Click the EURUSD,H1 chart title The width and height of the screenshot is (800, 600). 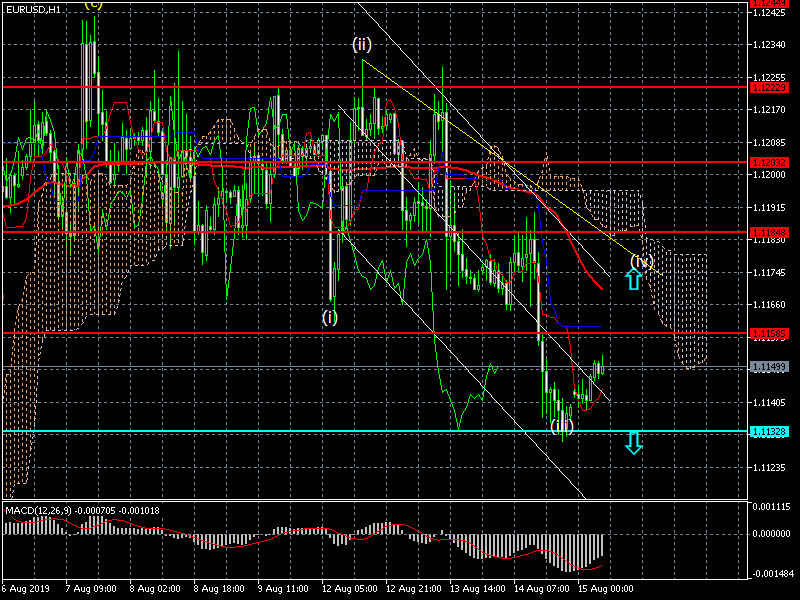(33, 8)
